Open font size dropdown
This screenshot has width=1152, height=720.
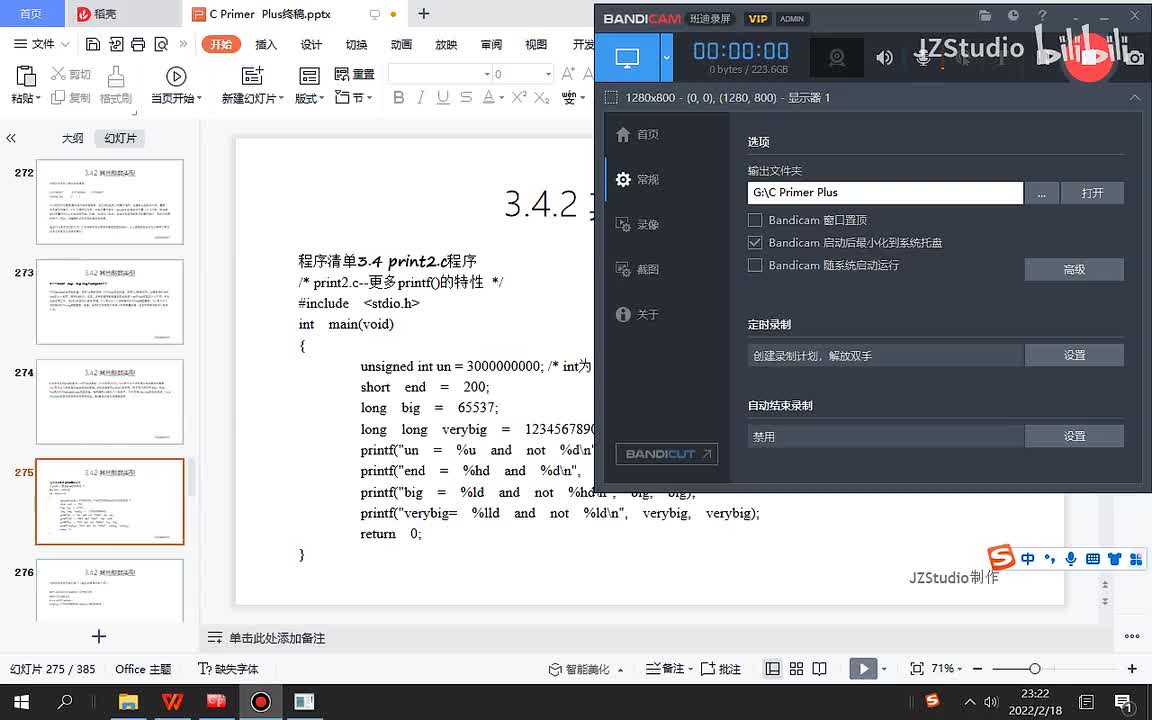(x=548, y=74)
